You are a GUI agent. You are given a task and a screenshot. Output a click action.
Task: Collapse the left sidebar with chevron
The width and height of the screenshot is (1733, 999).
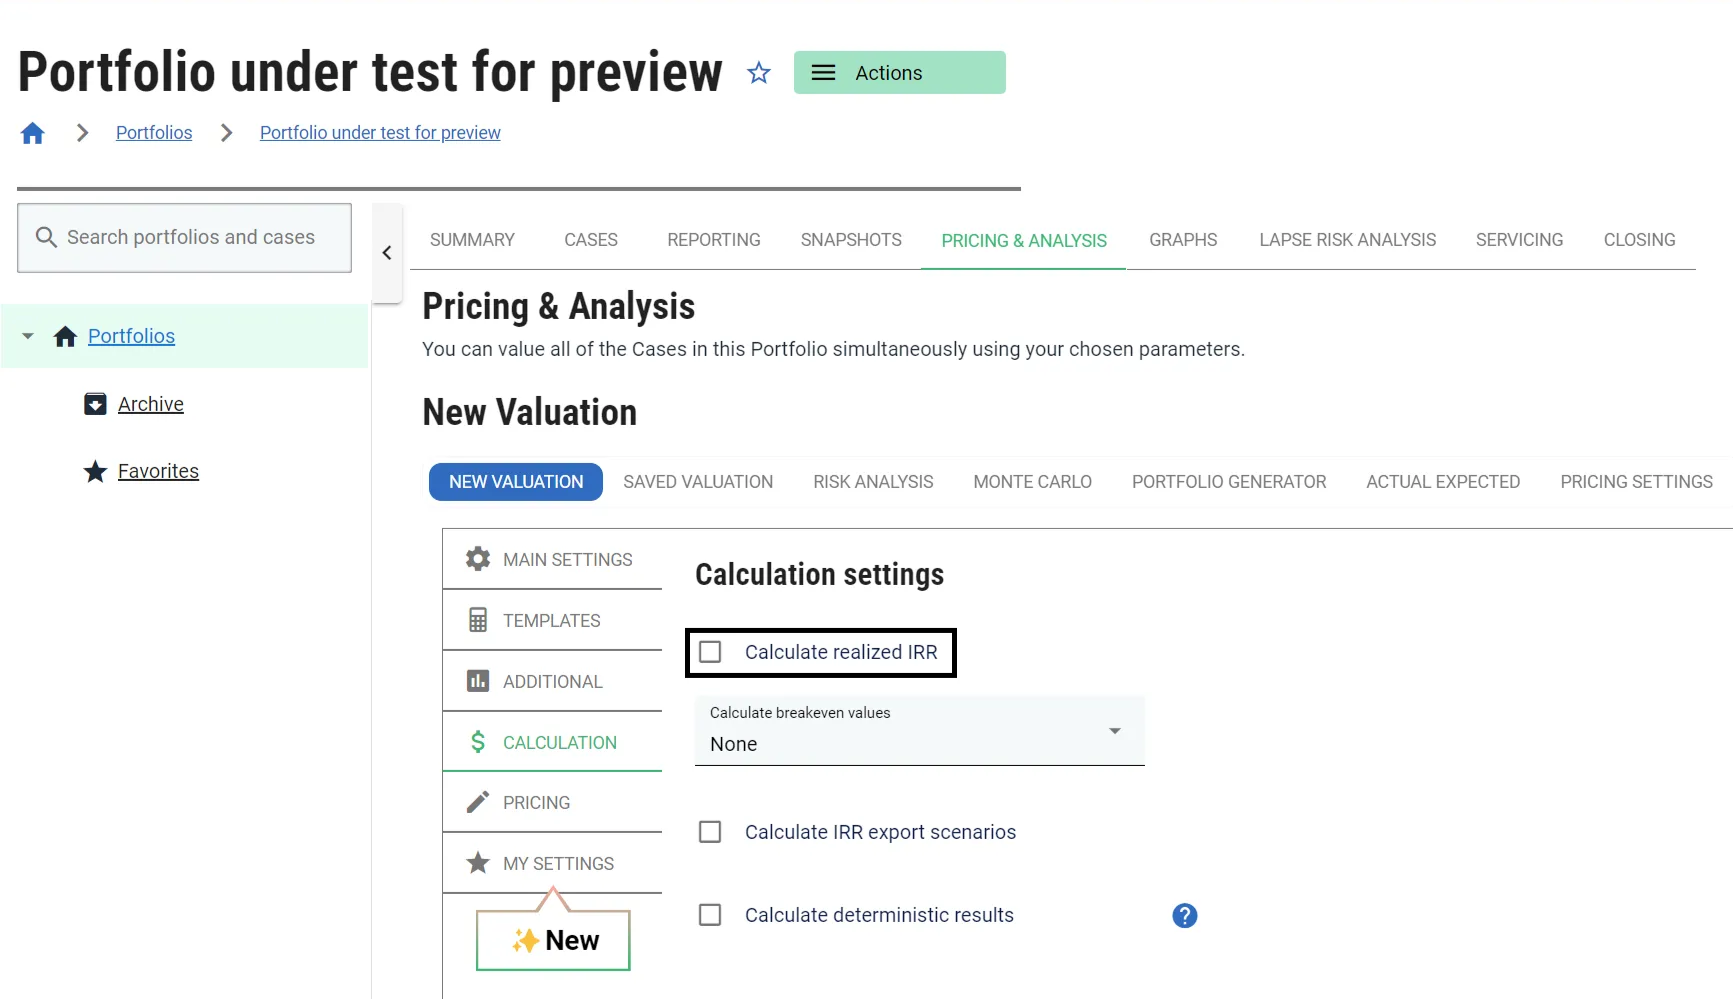tap(387, 253)
